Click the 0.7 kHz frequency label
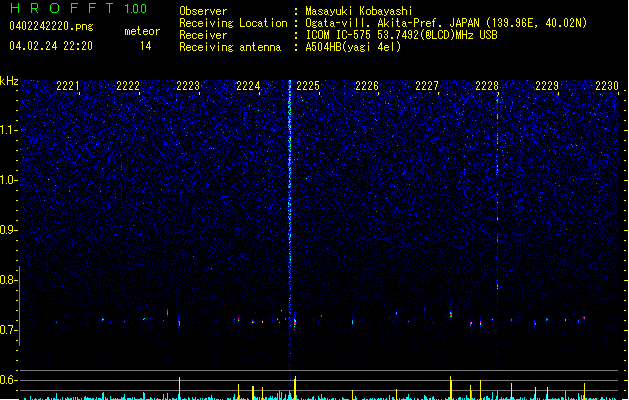The image size is (629, 400). click(9, 330)
